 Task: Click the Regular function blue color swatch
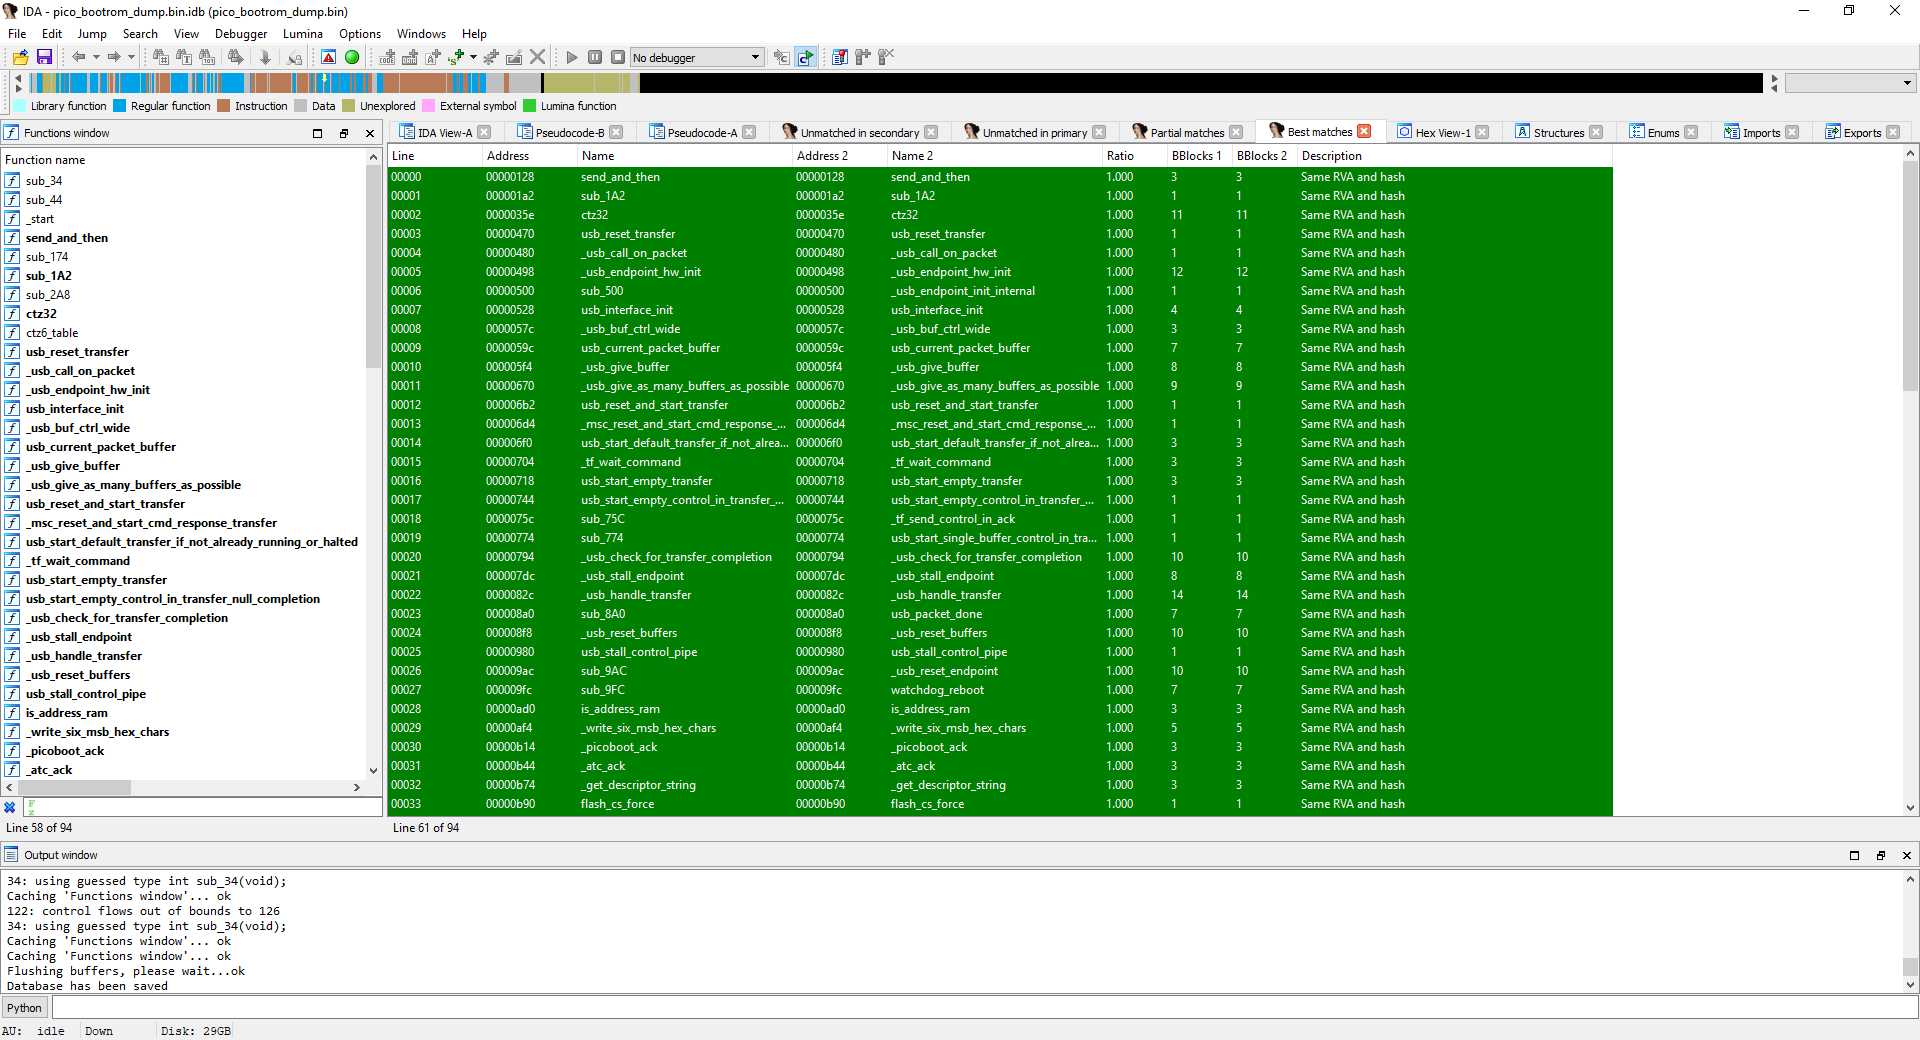(x=120, y=106)
